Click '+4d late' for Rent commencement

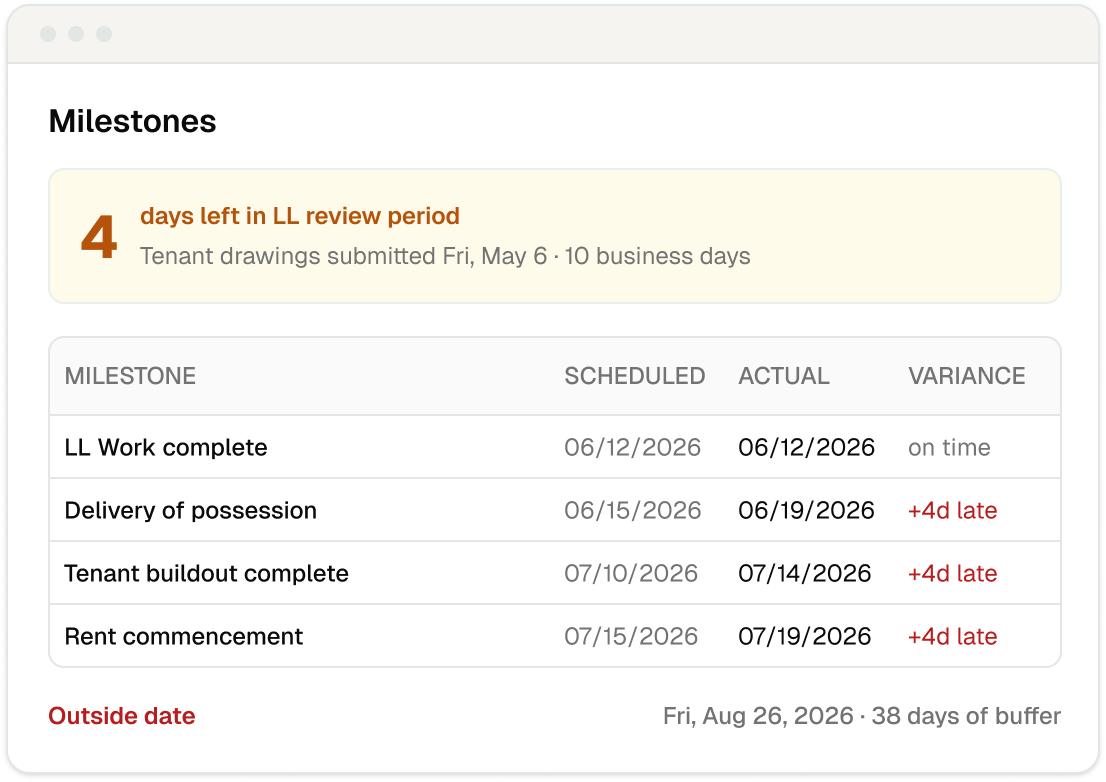click(x=952, y=636)
